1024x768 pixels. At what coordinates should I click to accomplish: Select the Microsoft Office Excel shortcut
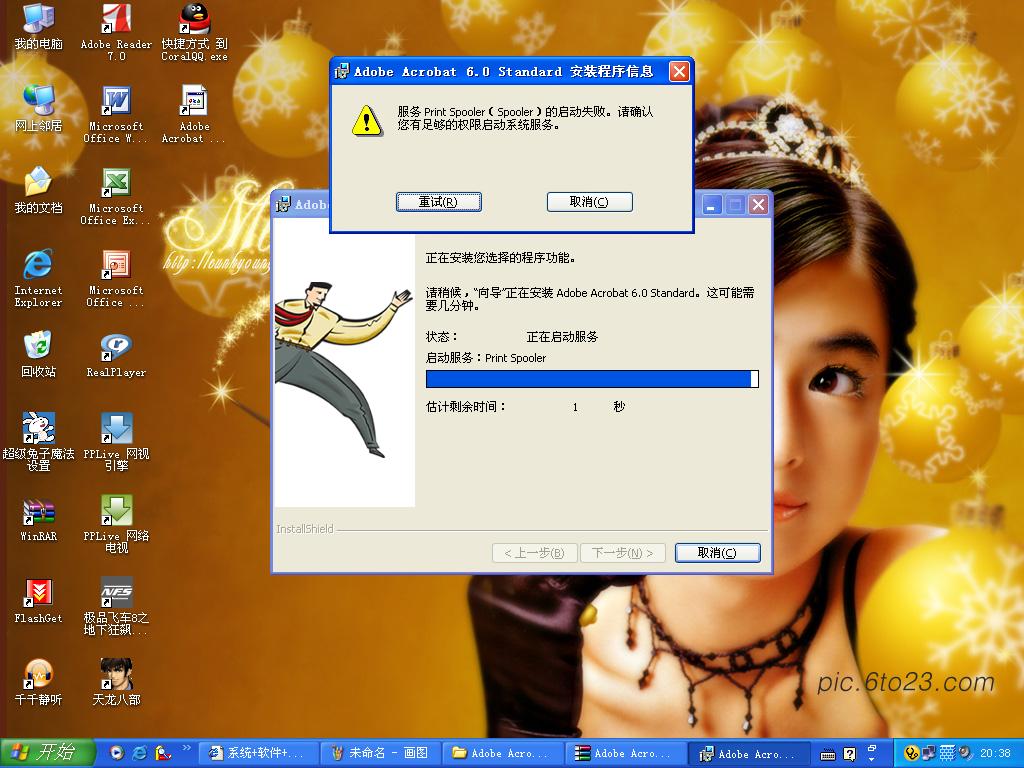tap(116, 197)
